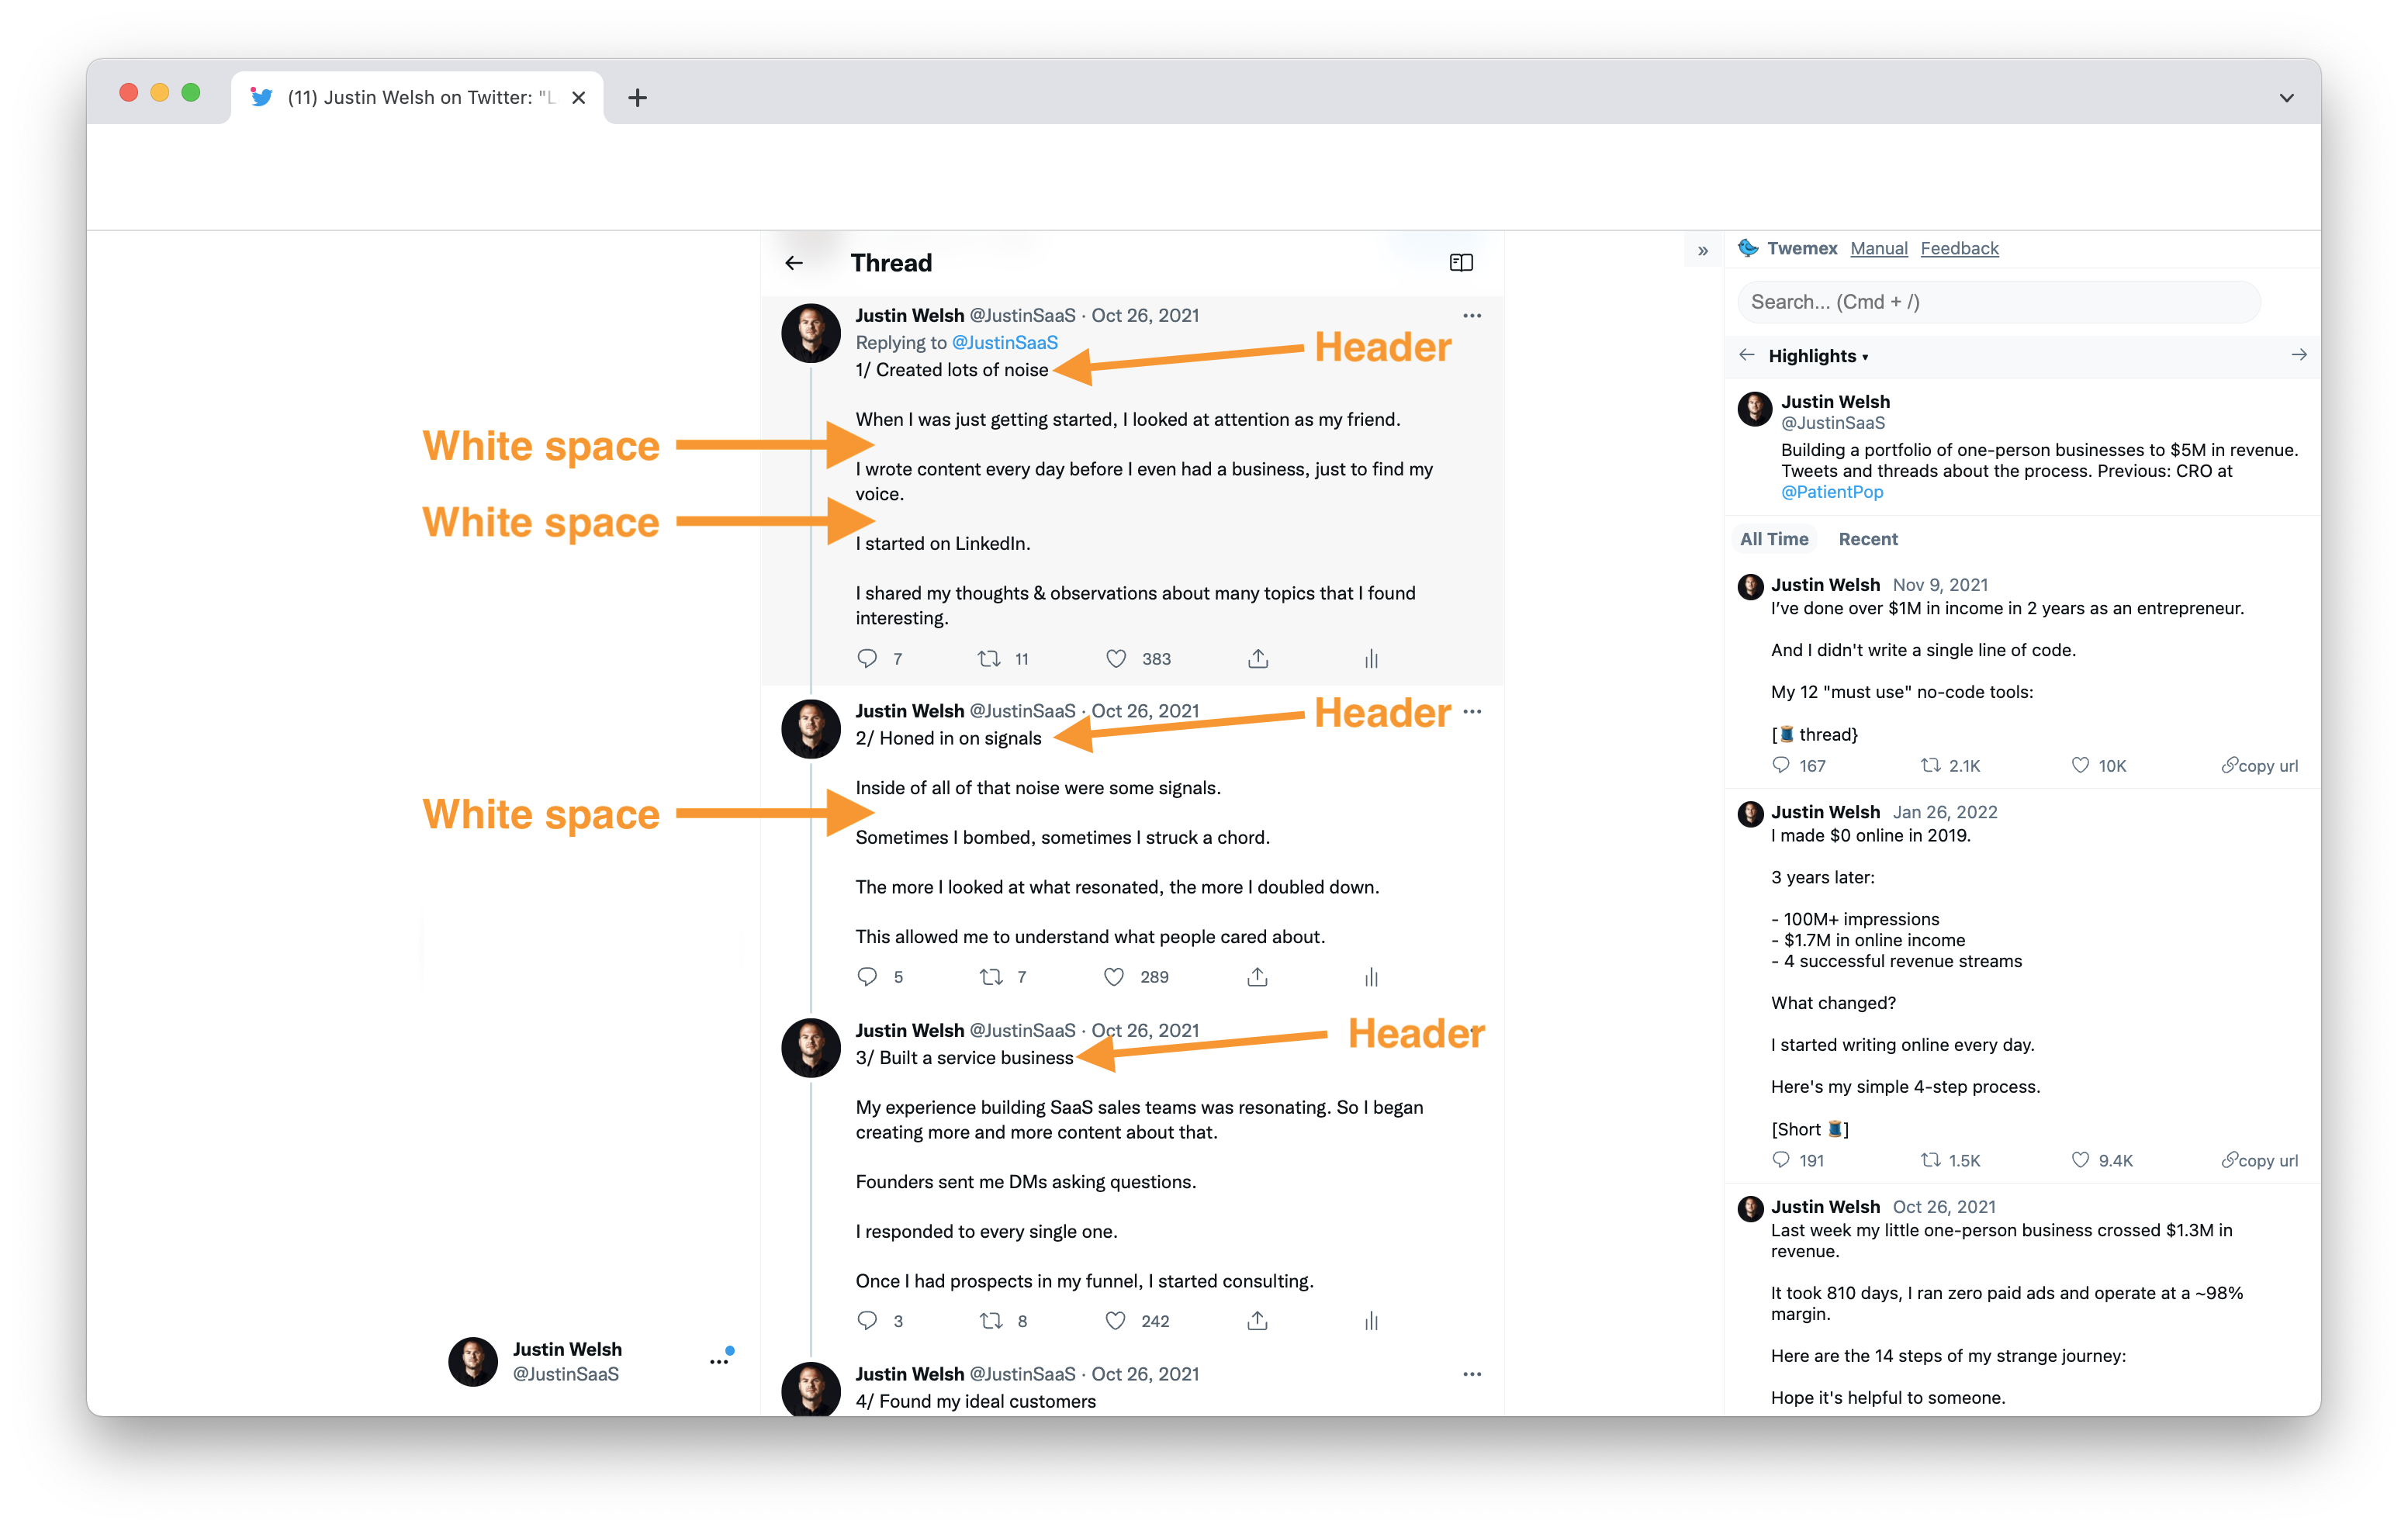This screenshot has height=1531, width=2408.
Task: Select the All Time tab
Action: point(1774,539)
